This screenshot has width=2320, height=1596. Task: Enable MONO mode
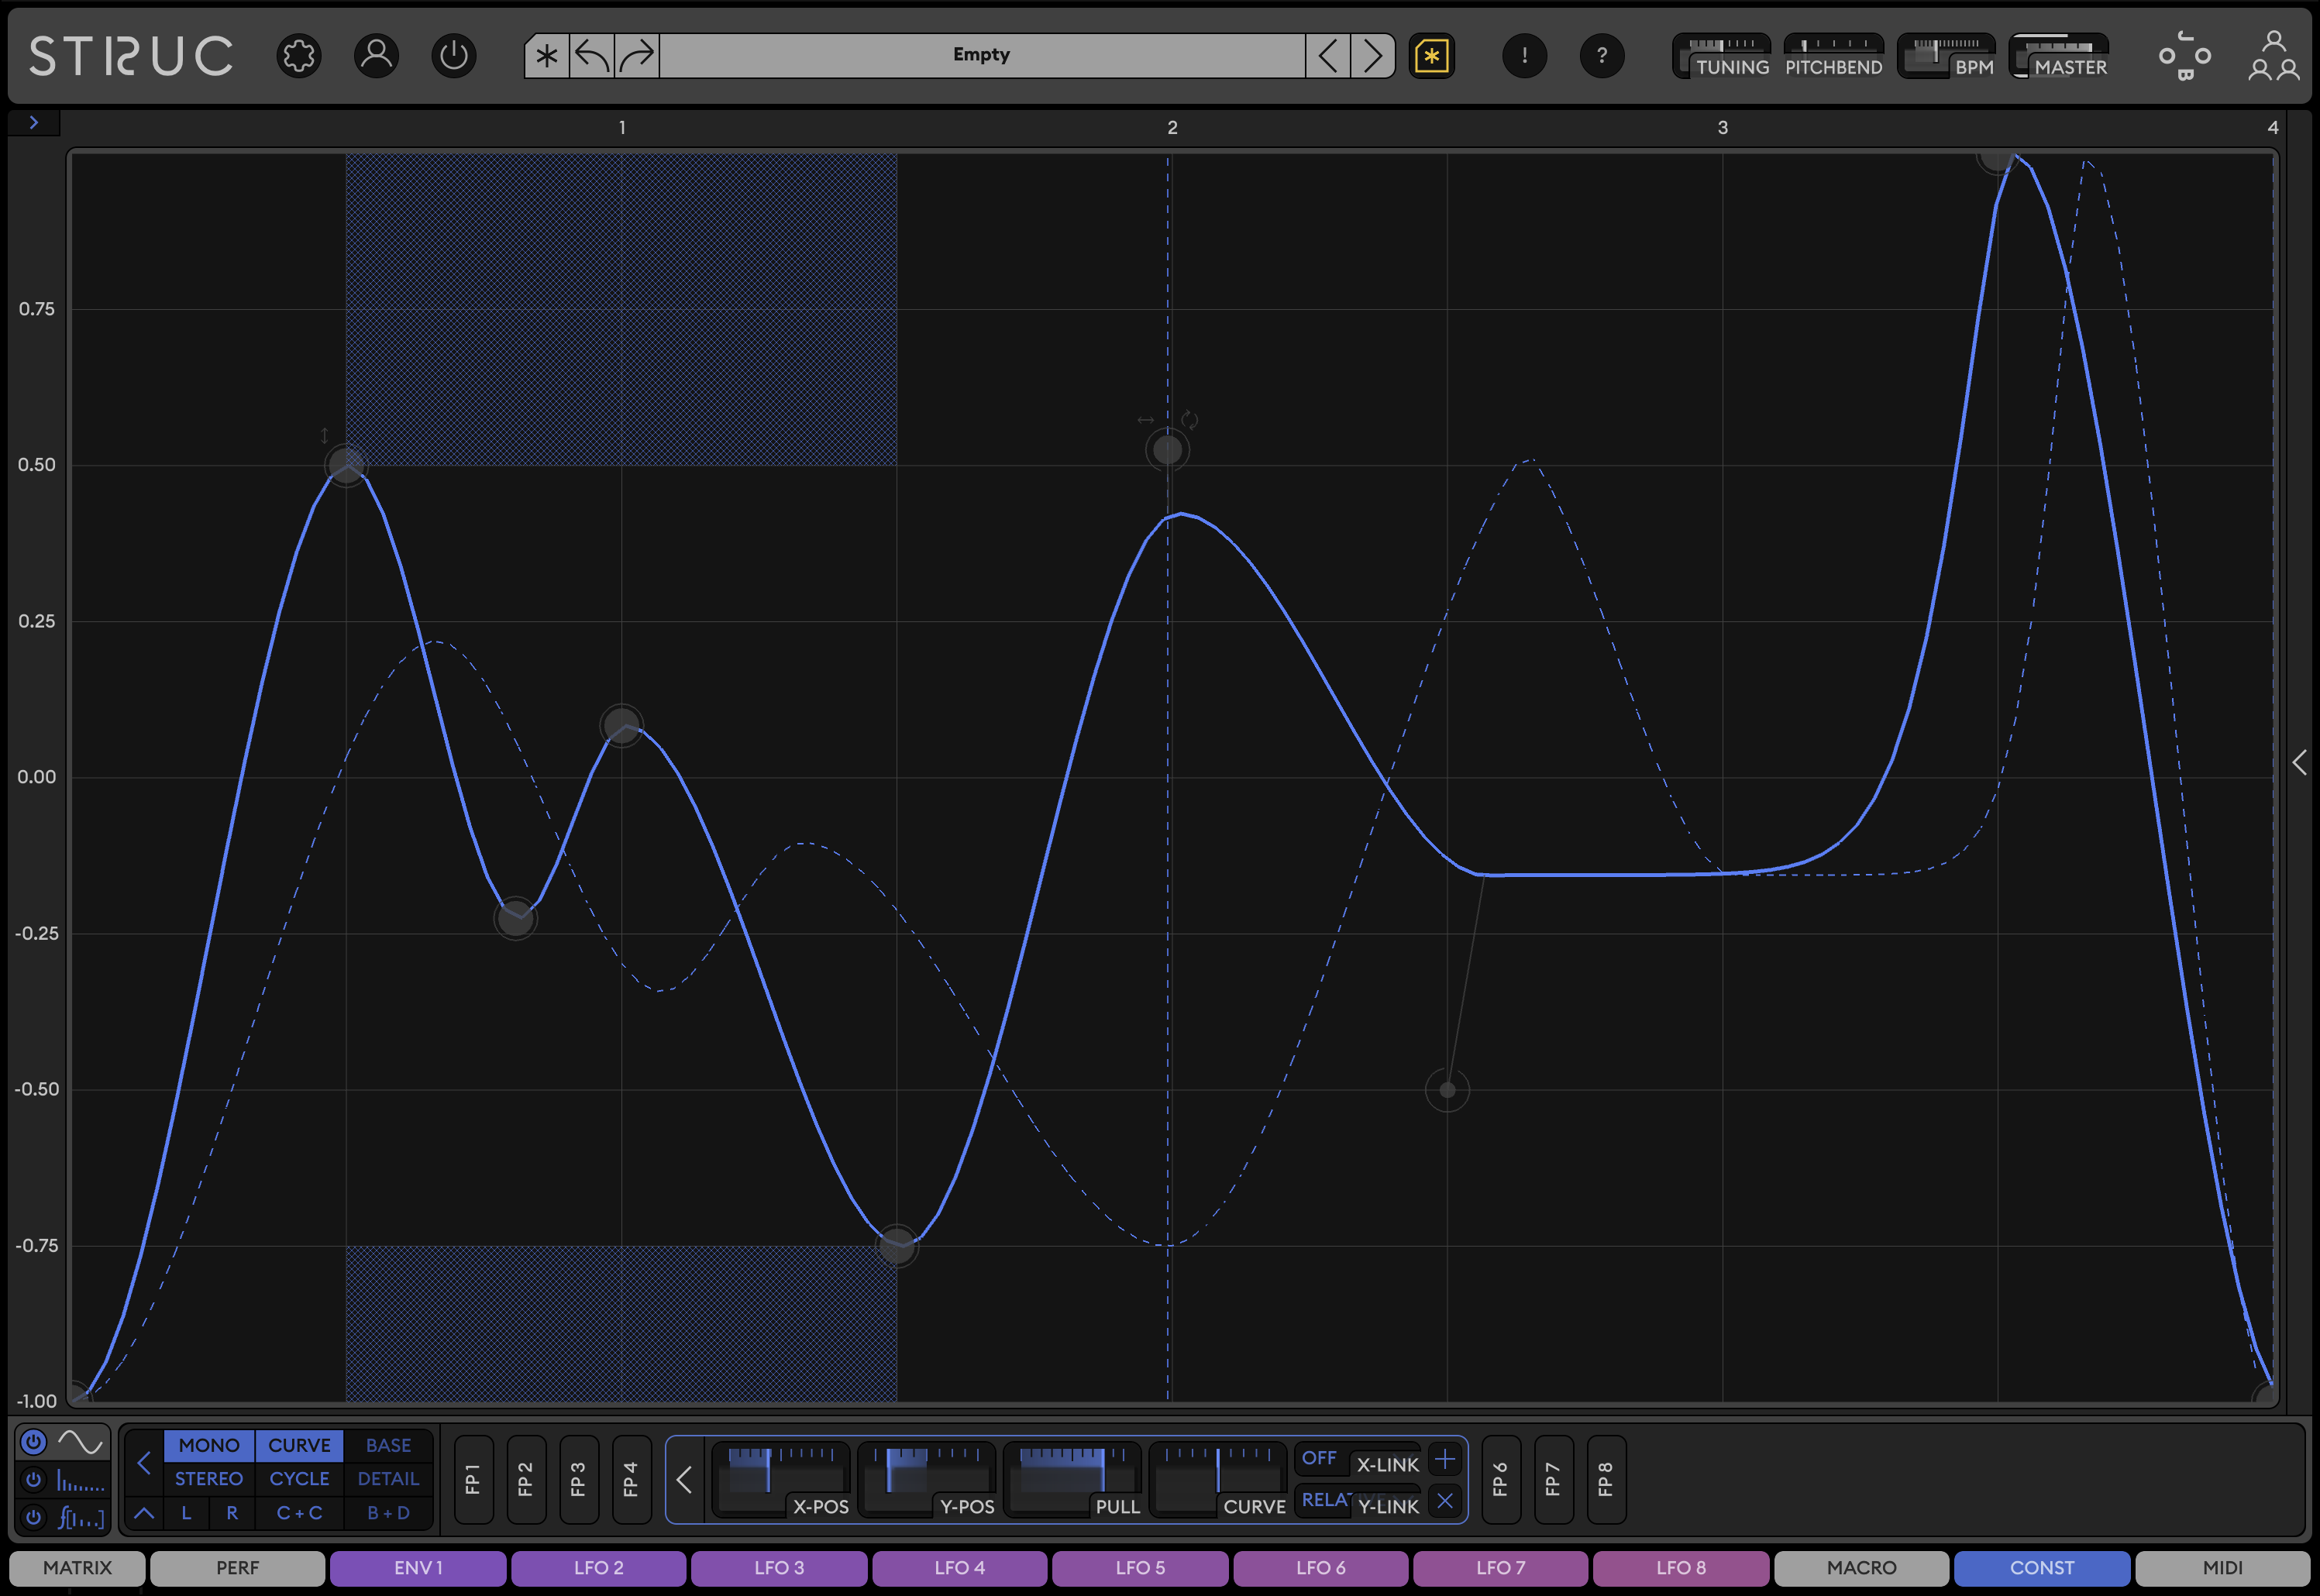(209, 1445)
